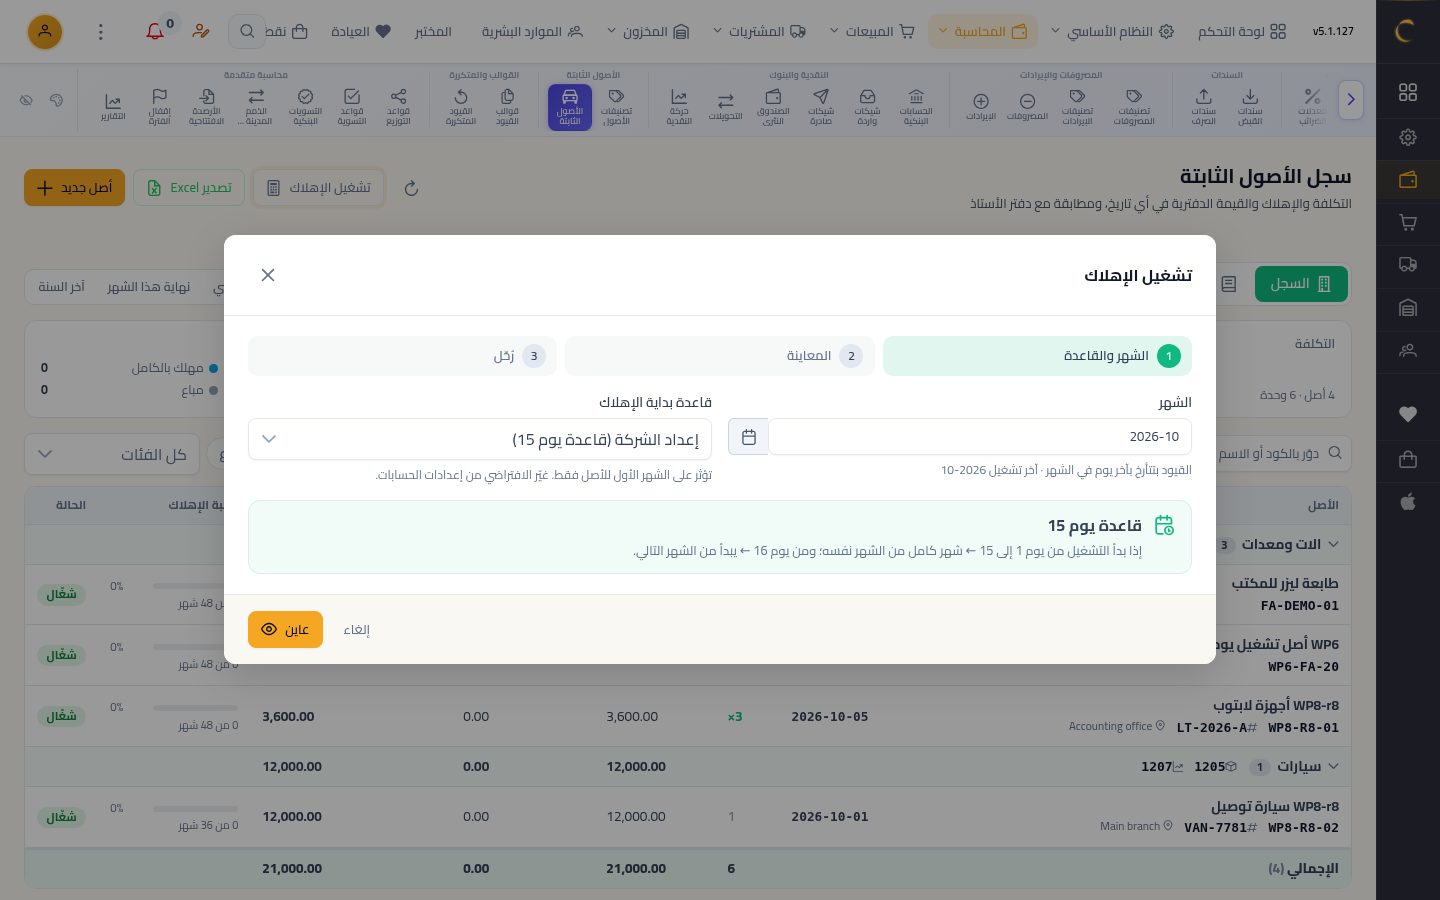Click إلغاء to cancel the dialog
Viewport: 1440px width, 900px height.
pyautogui.click(x=357, y=630)
